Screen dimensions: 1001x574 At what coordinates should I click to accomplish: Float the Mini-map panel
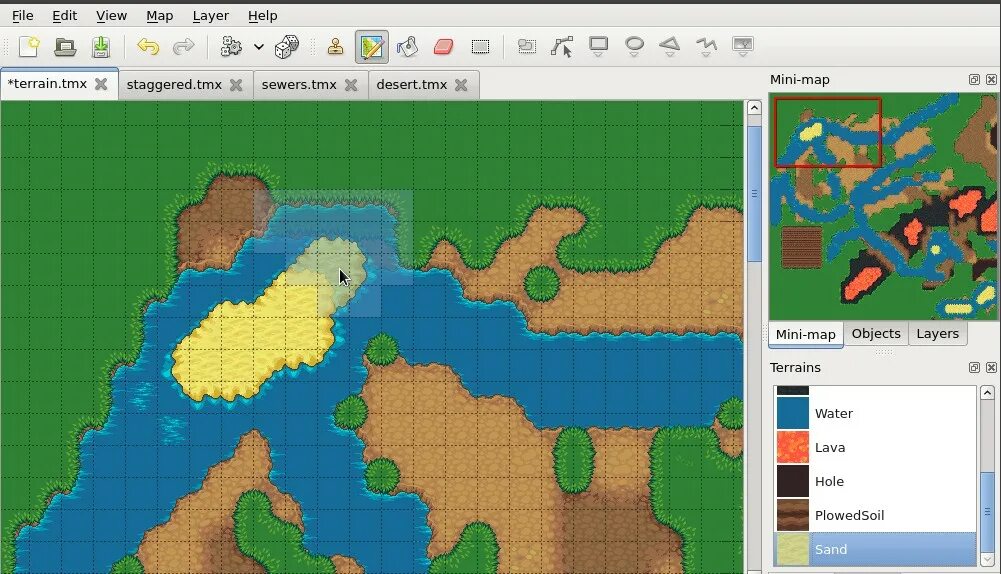pyautogui.click(x=974, y=79)
